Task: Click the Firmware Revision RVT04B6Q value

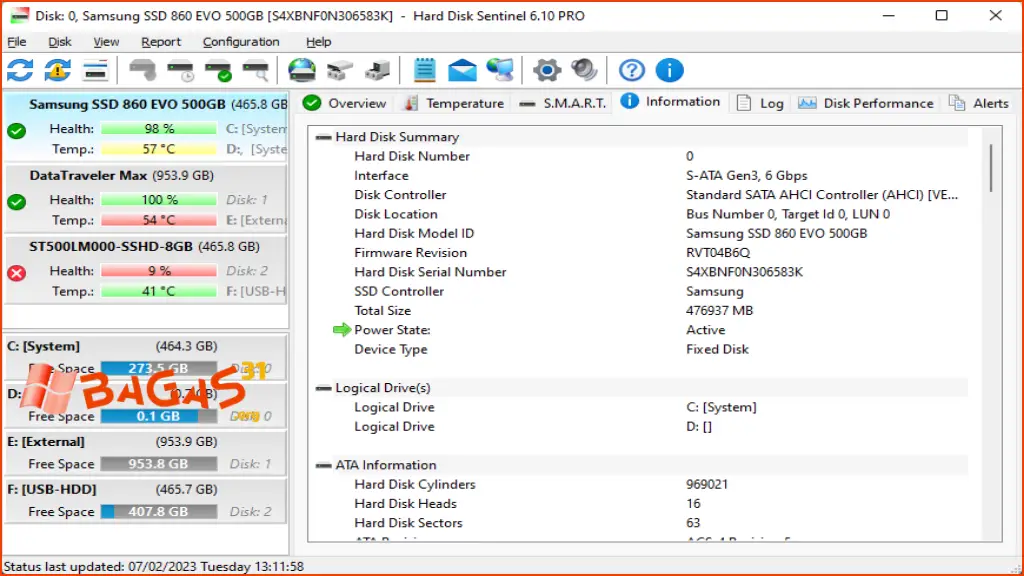Action: tap(718, 253)
